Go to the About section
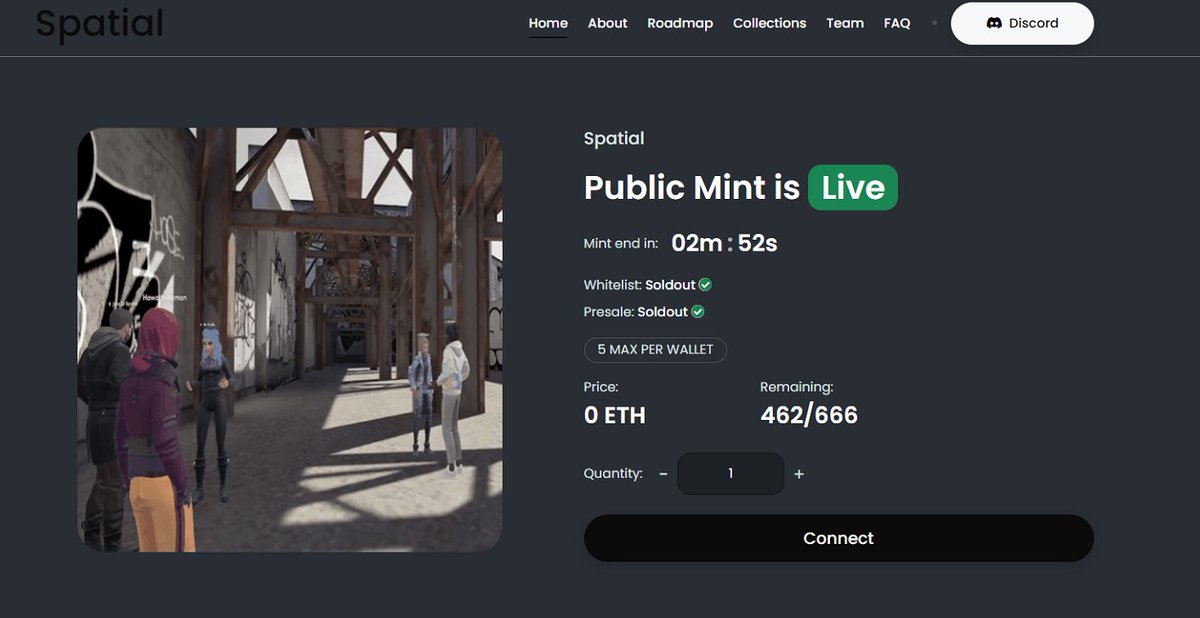Screen dimensions: 1200x618 click(x=608, y=23)
